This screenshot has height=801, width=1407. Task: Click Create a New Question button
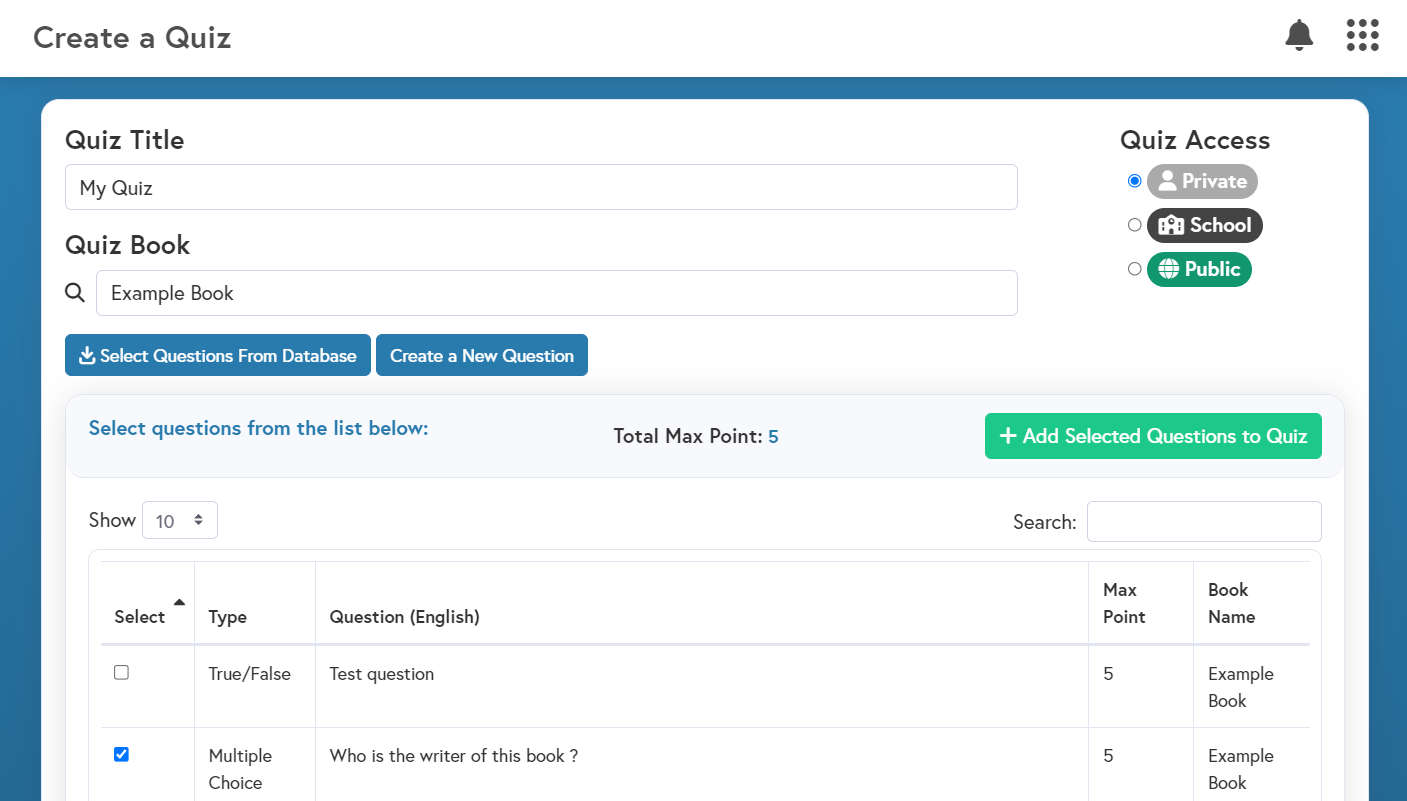point(481,356)
